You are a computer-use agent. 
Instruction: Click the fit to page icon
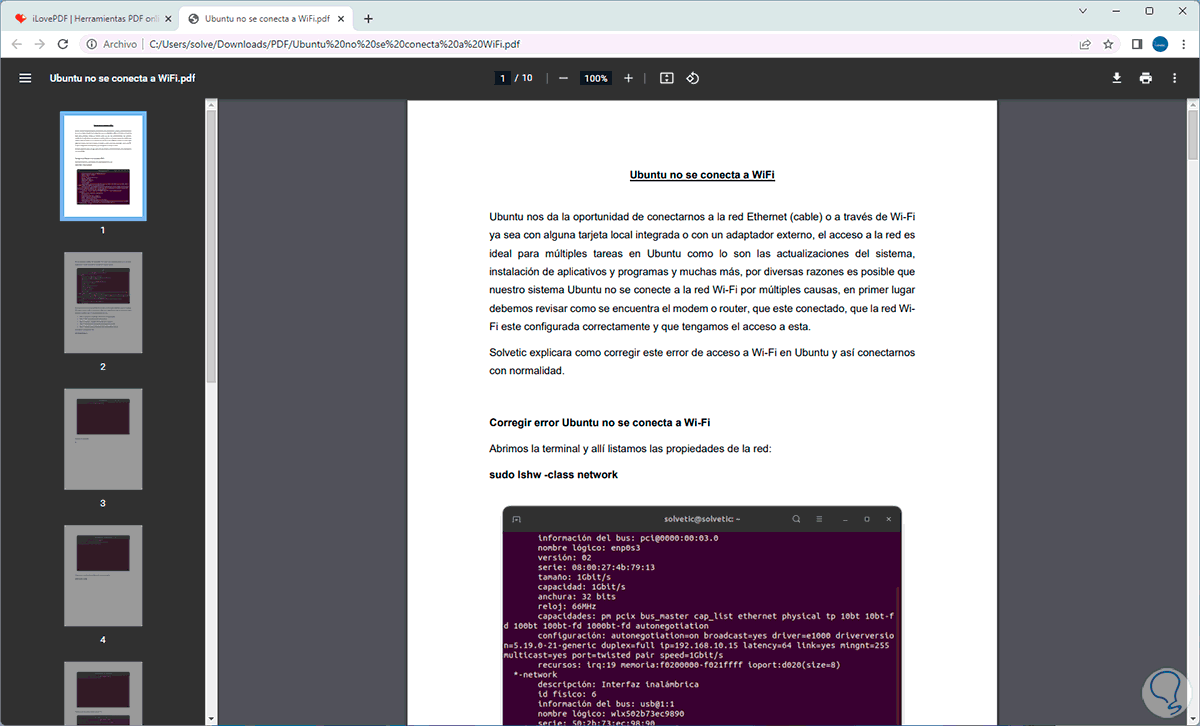667,78
